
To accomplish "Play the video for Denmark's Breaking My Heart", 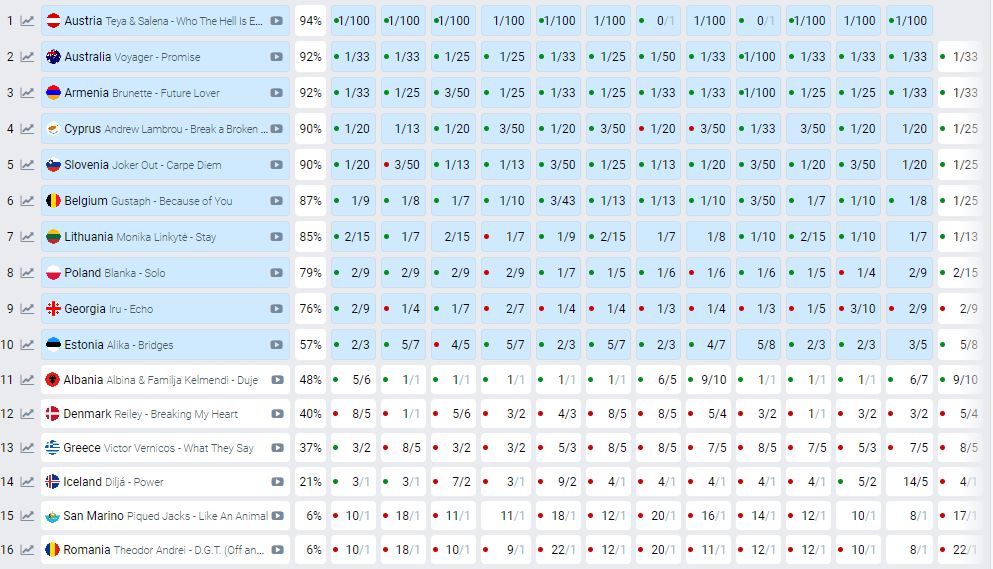I will coord(277,414).
